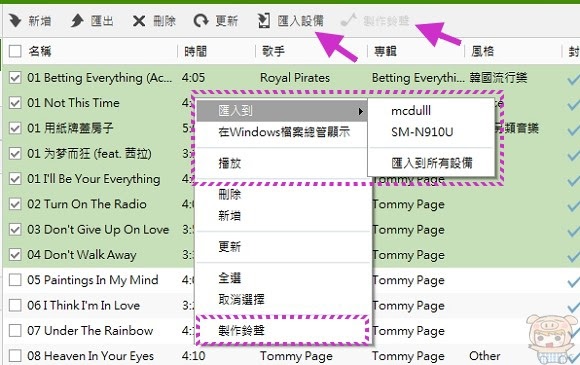The height and width of the screenshot is (365, 580).
Task: Select 播放 (play) in context menu
Action: coord(229,163)
